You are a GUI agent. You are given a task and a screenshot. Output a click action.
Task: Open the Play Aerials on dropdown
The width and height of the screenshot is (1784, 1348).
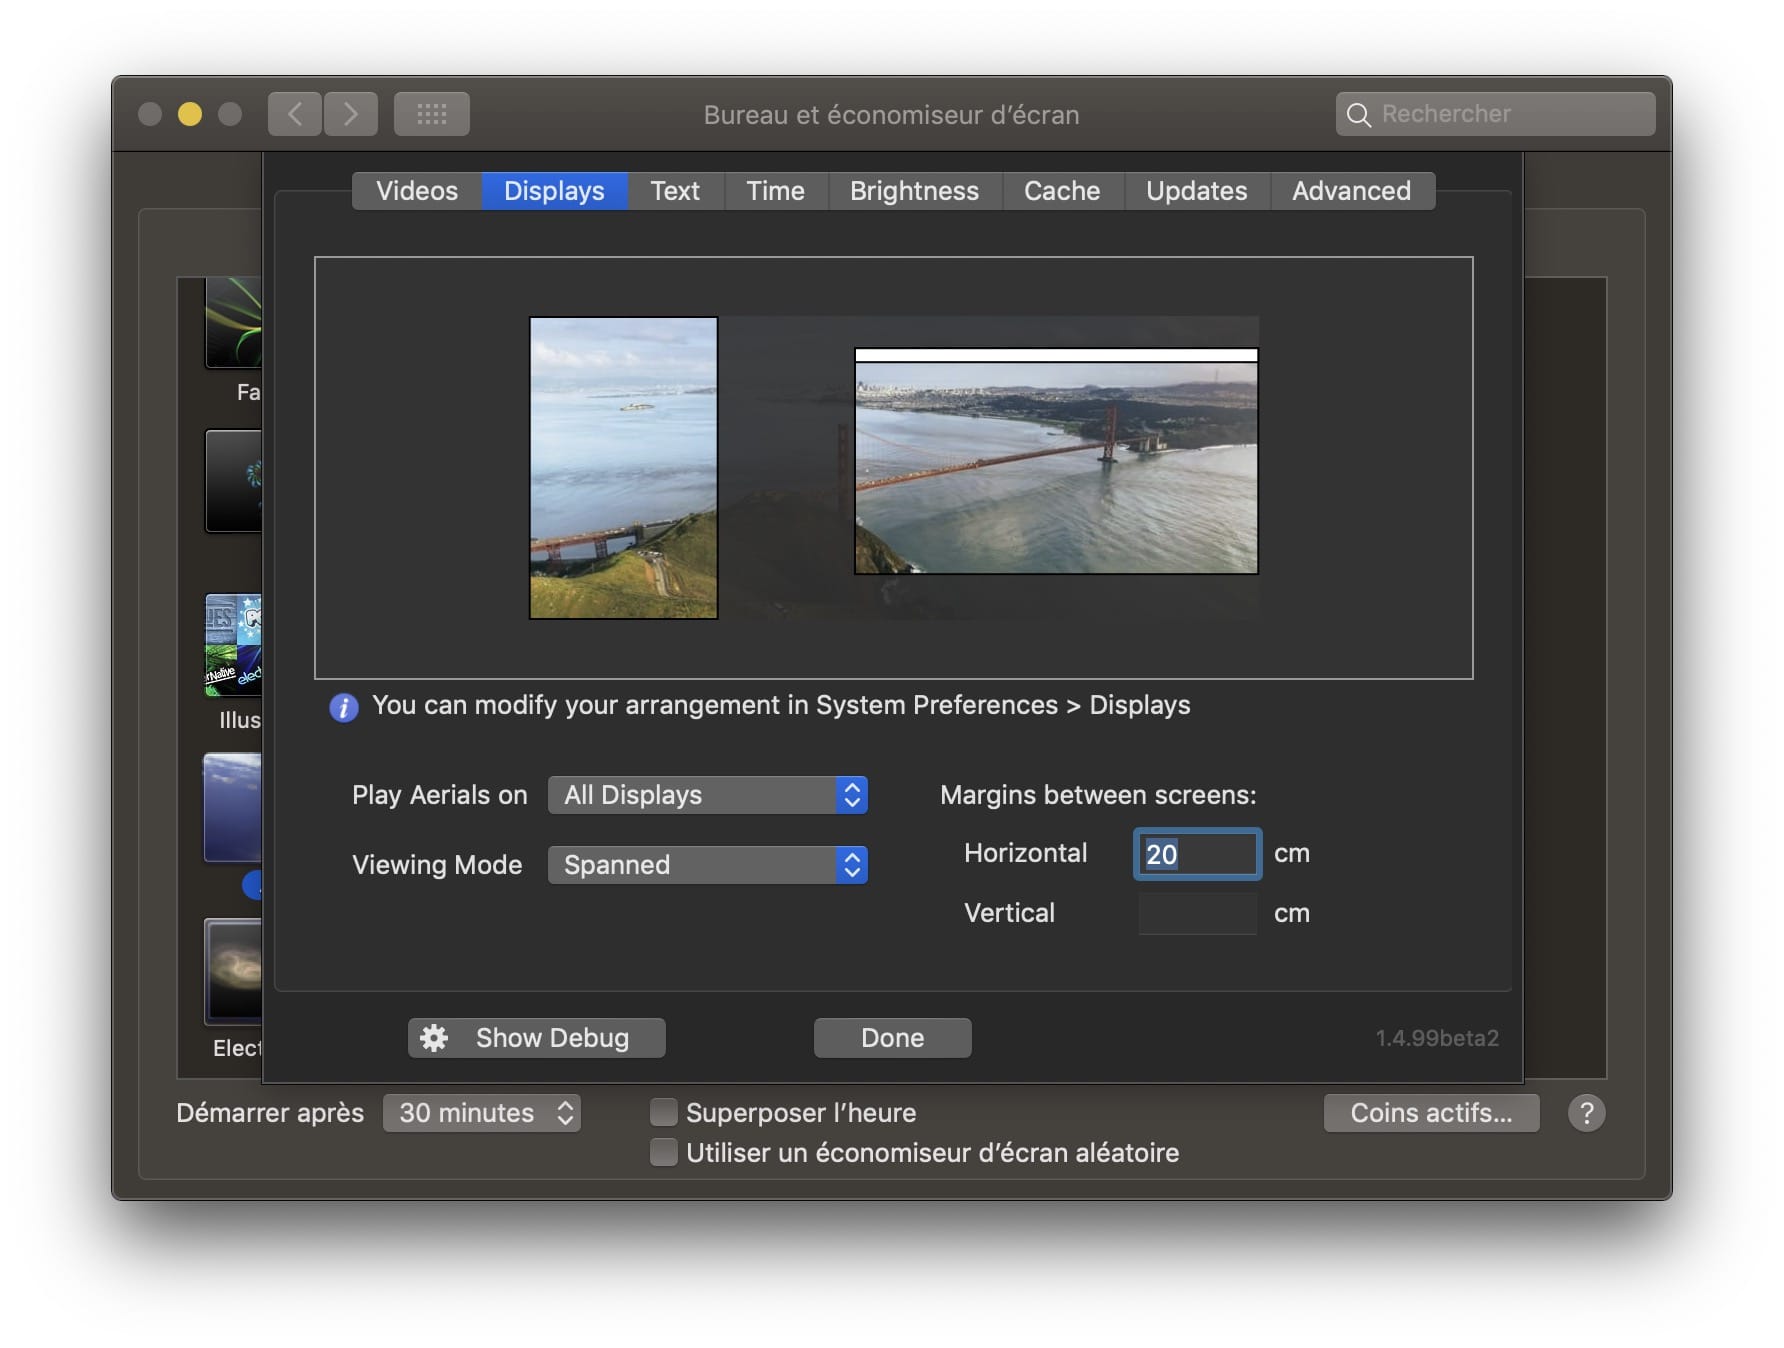point(708,795)
